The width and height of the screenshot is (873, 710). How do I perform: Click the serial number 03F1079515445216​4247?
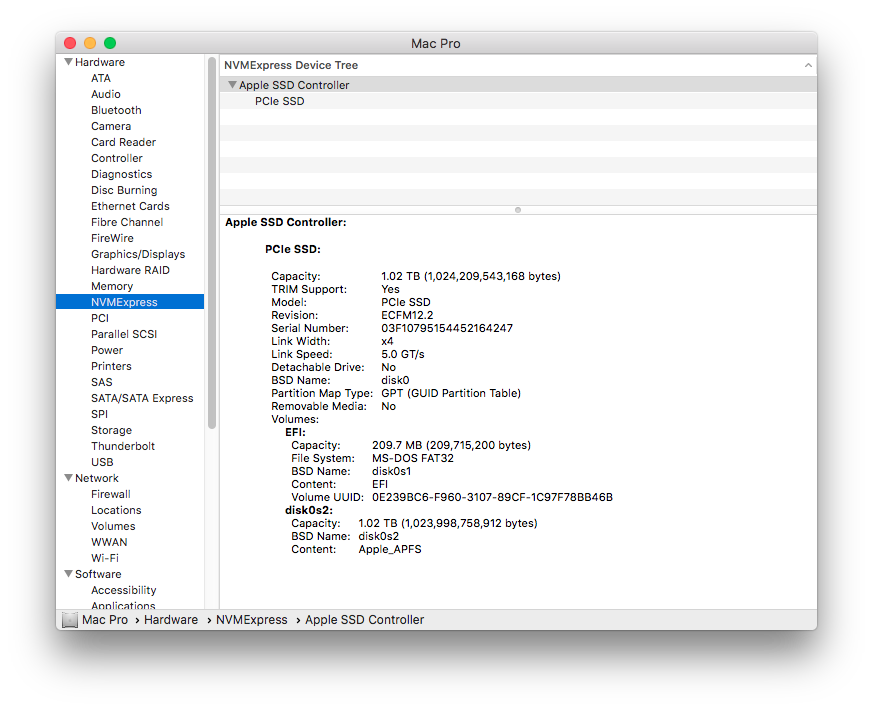click(x=447, y=328)
